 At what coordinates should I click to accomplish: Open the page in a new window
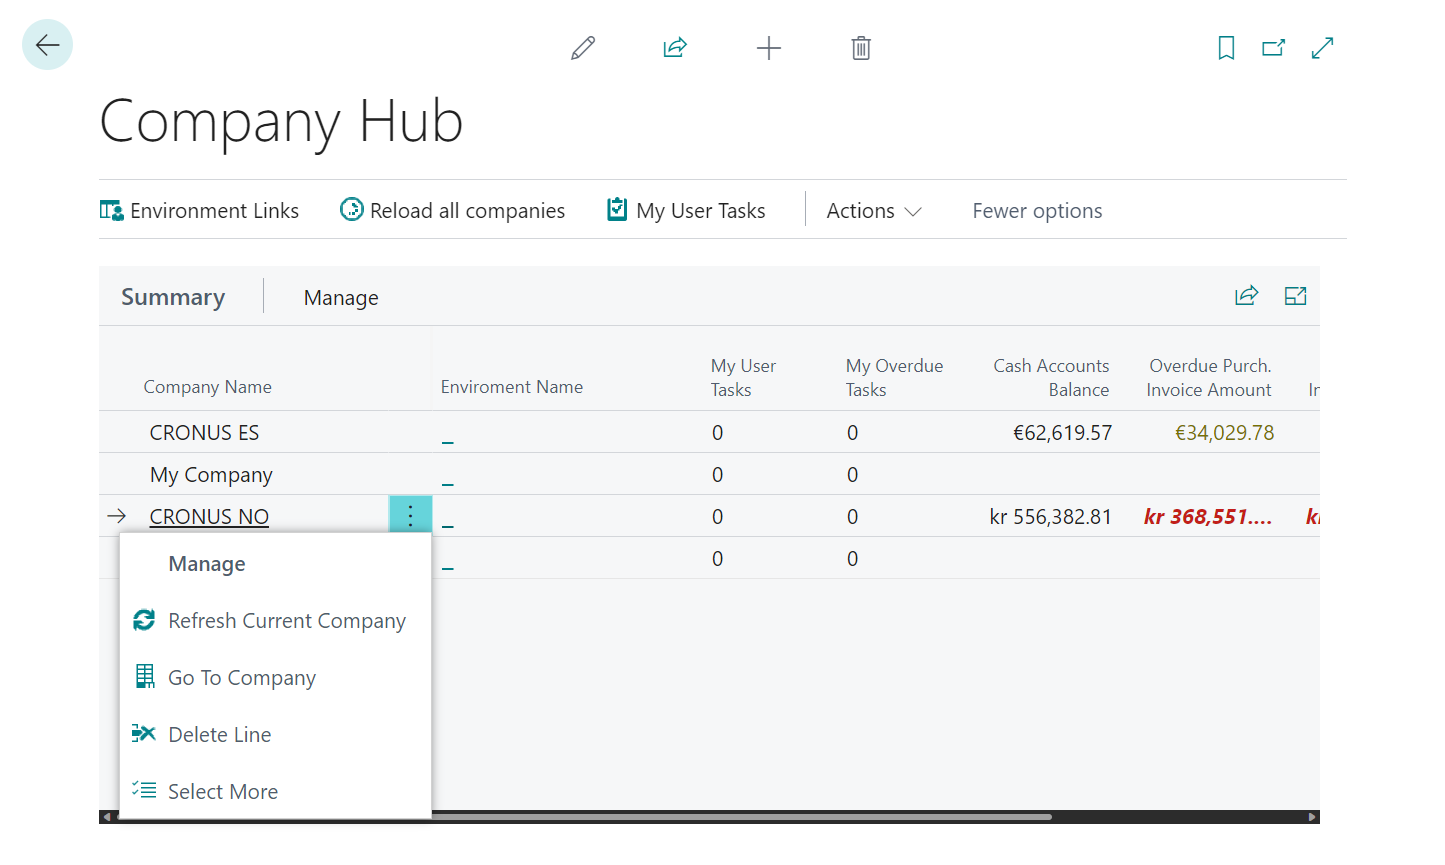[x=1273, y=47]
